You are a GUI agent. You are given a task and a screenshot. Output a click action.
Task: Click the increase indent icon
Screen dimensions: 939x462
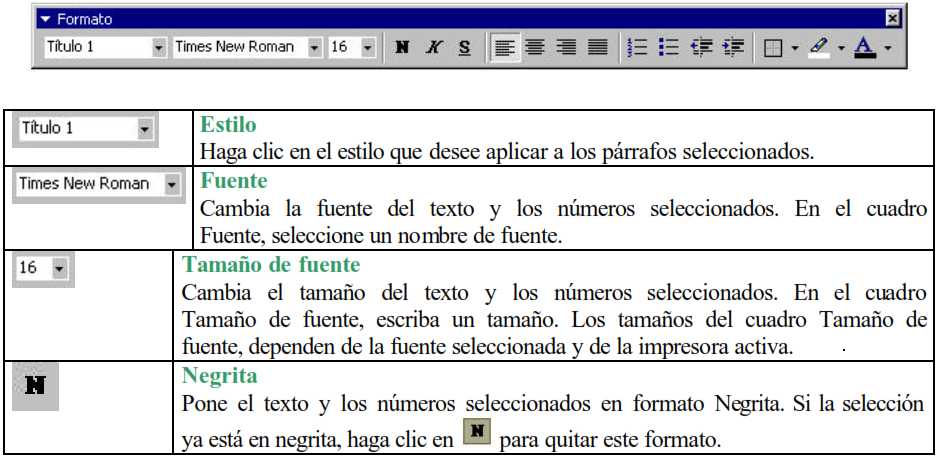pyautogui.click(x=733, y=48)
